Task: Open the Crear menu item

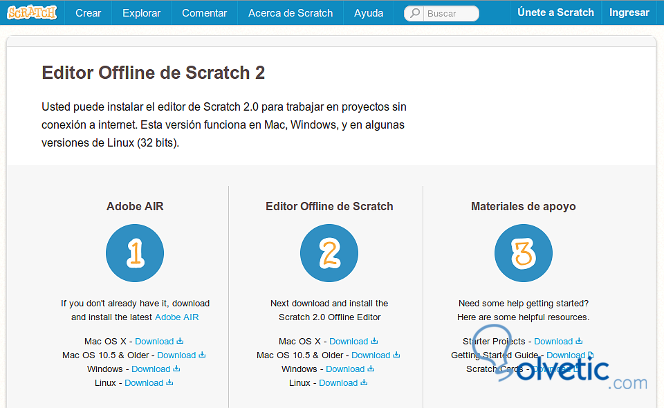Action: tap(88, 13)
